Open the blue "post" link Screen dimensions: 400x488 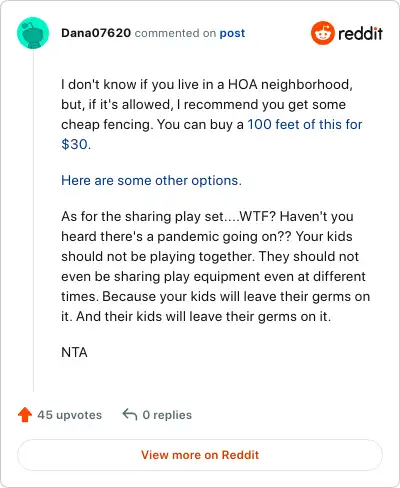pyautogui.click(x=232, y=33)
